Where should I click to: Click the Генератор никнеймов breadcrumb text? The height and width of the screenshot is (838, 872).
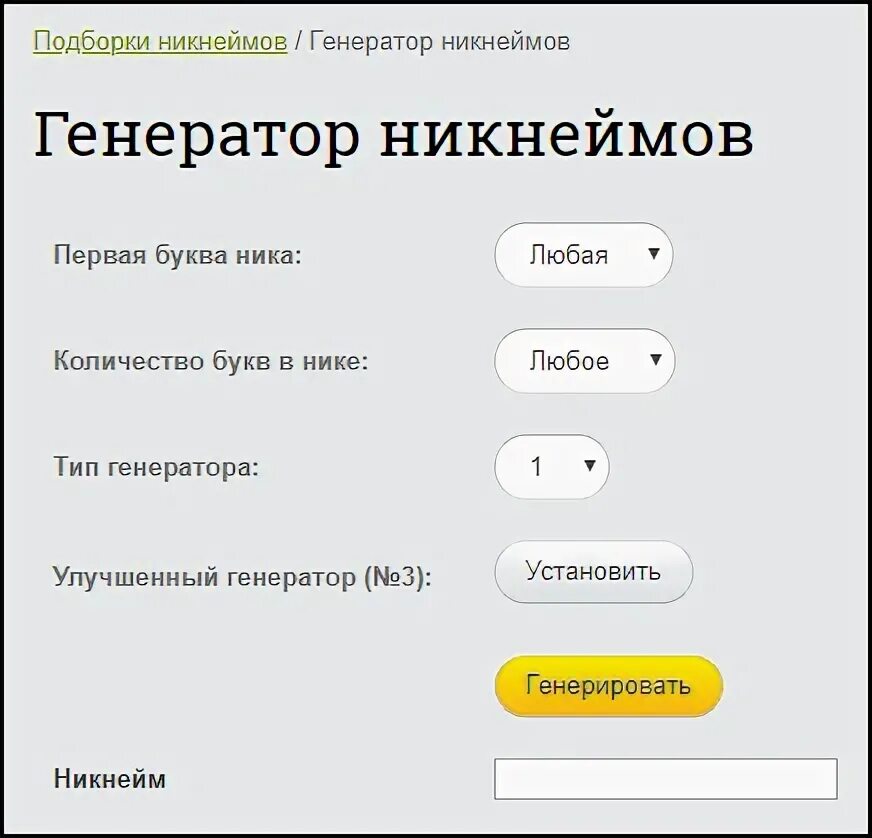439,41
